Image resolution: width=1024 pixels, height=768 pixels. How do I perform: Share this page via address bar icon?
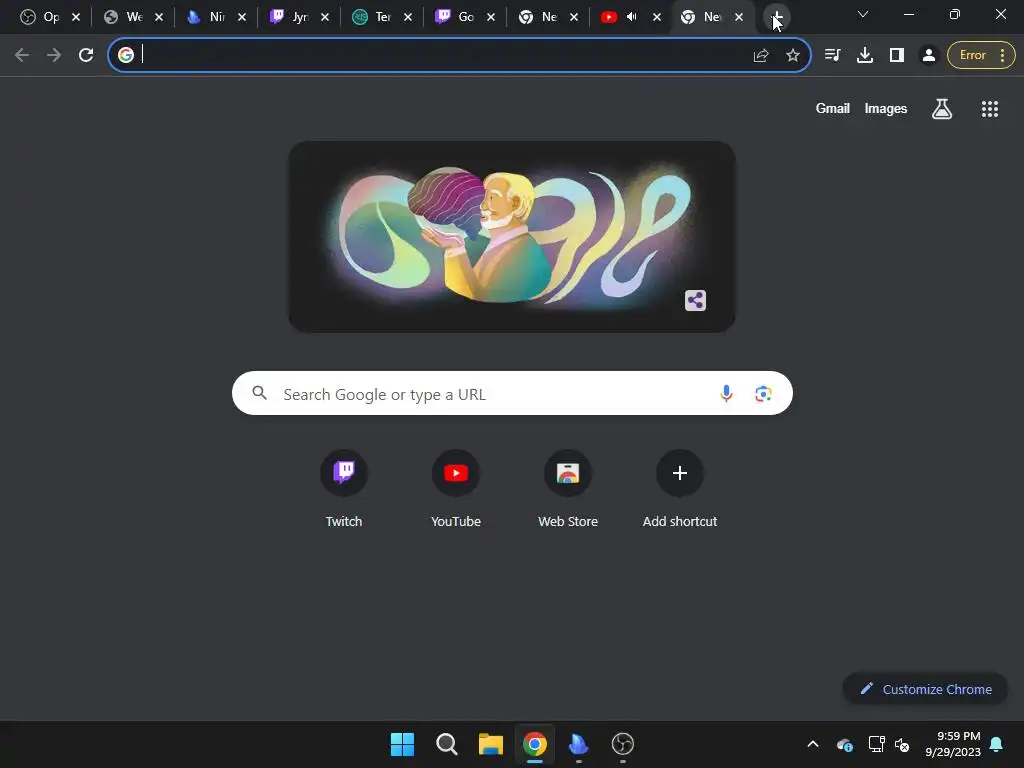pyautogui.click(x=761, y=56)
